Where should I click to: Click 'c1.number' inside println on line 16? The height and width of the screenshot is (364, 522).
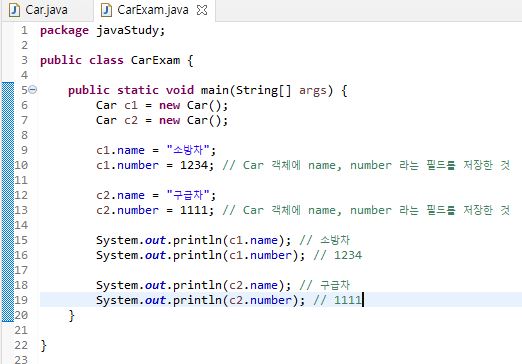coord(261,255)
